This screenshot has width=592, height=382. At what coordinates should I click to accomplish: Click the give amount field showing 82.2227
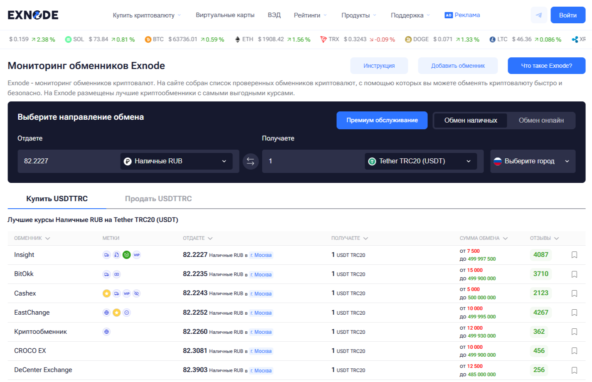pos(68,161)
